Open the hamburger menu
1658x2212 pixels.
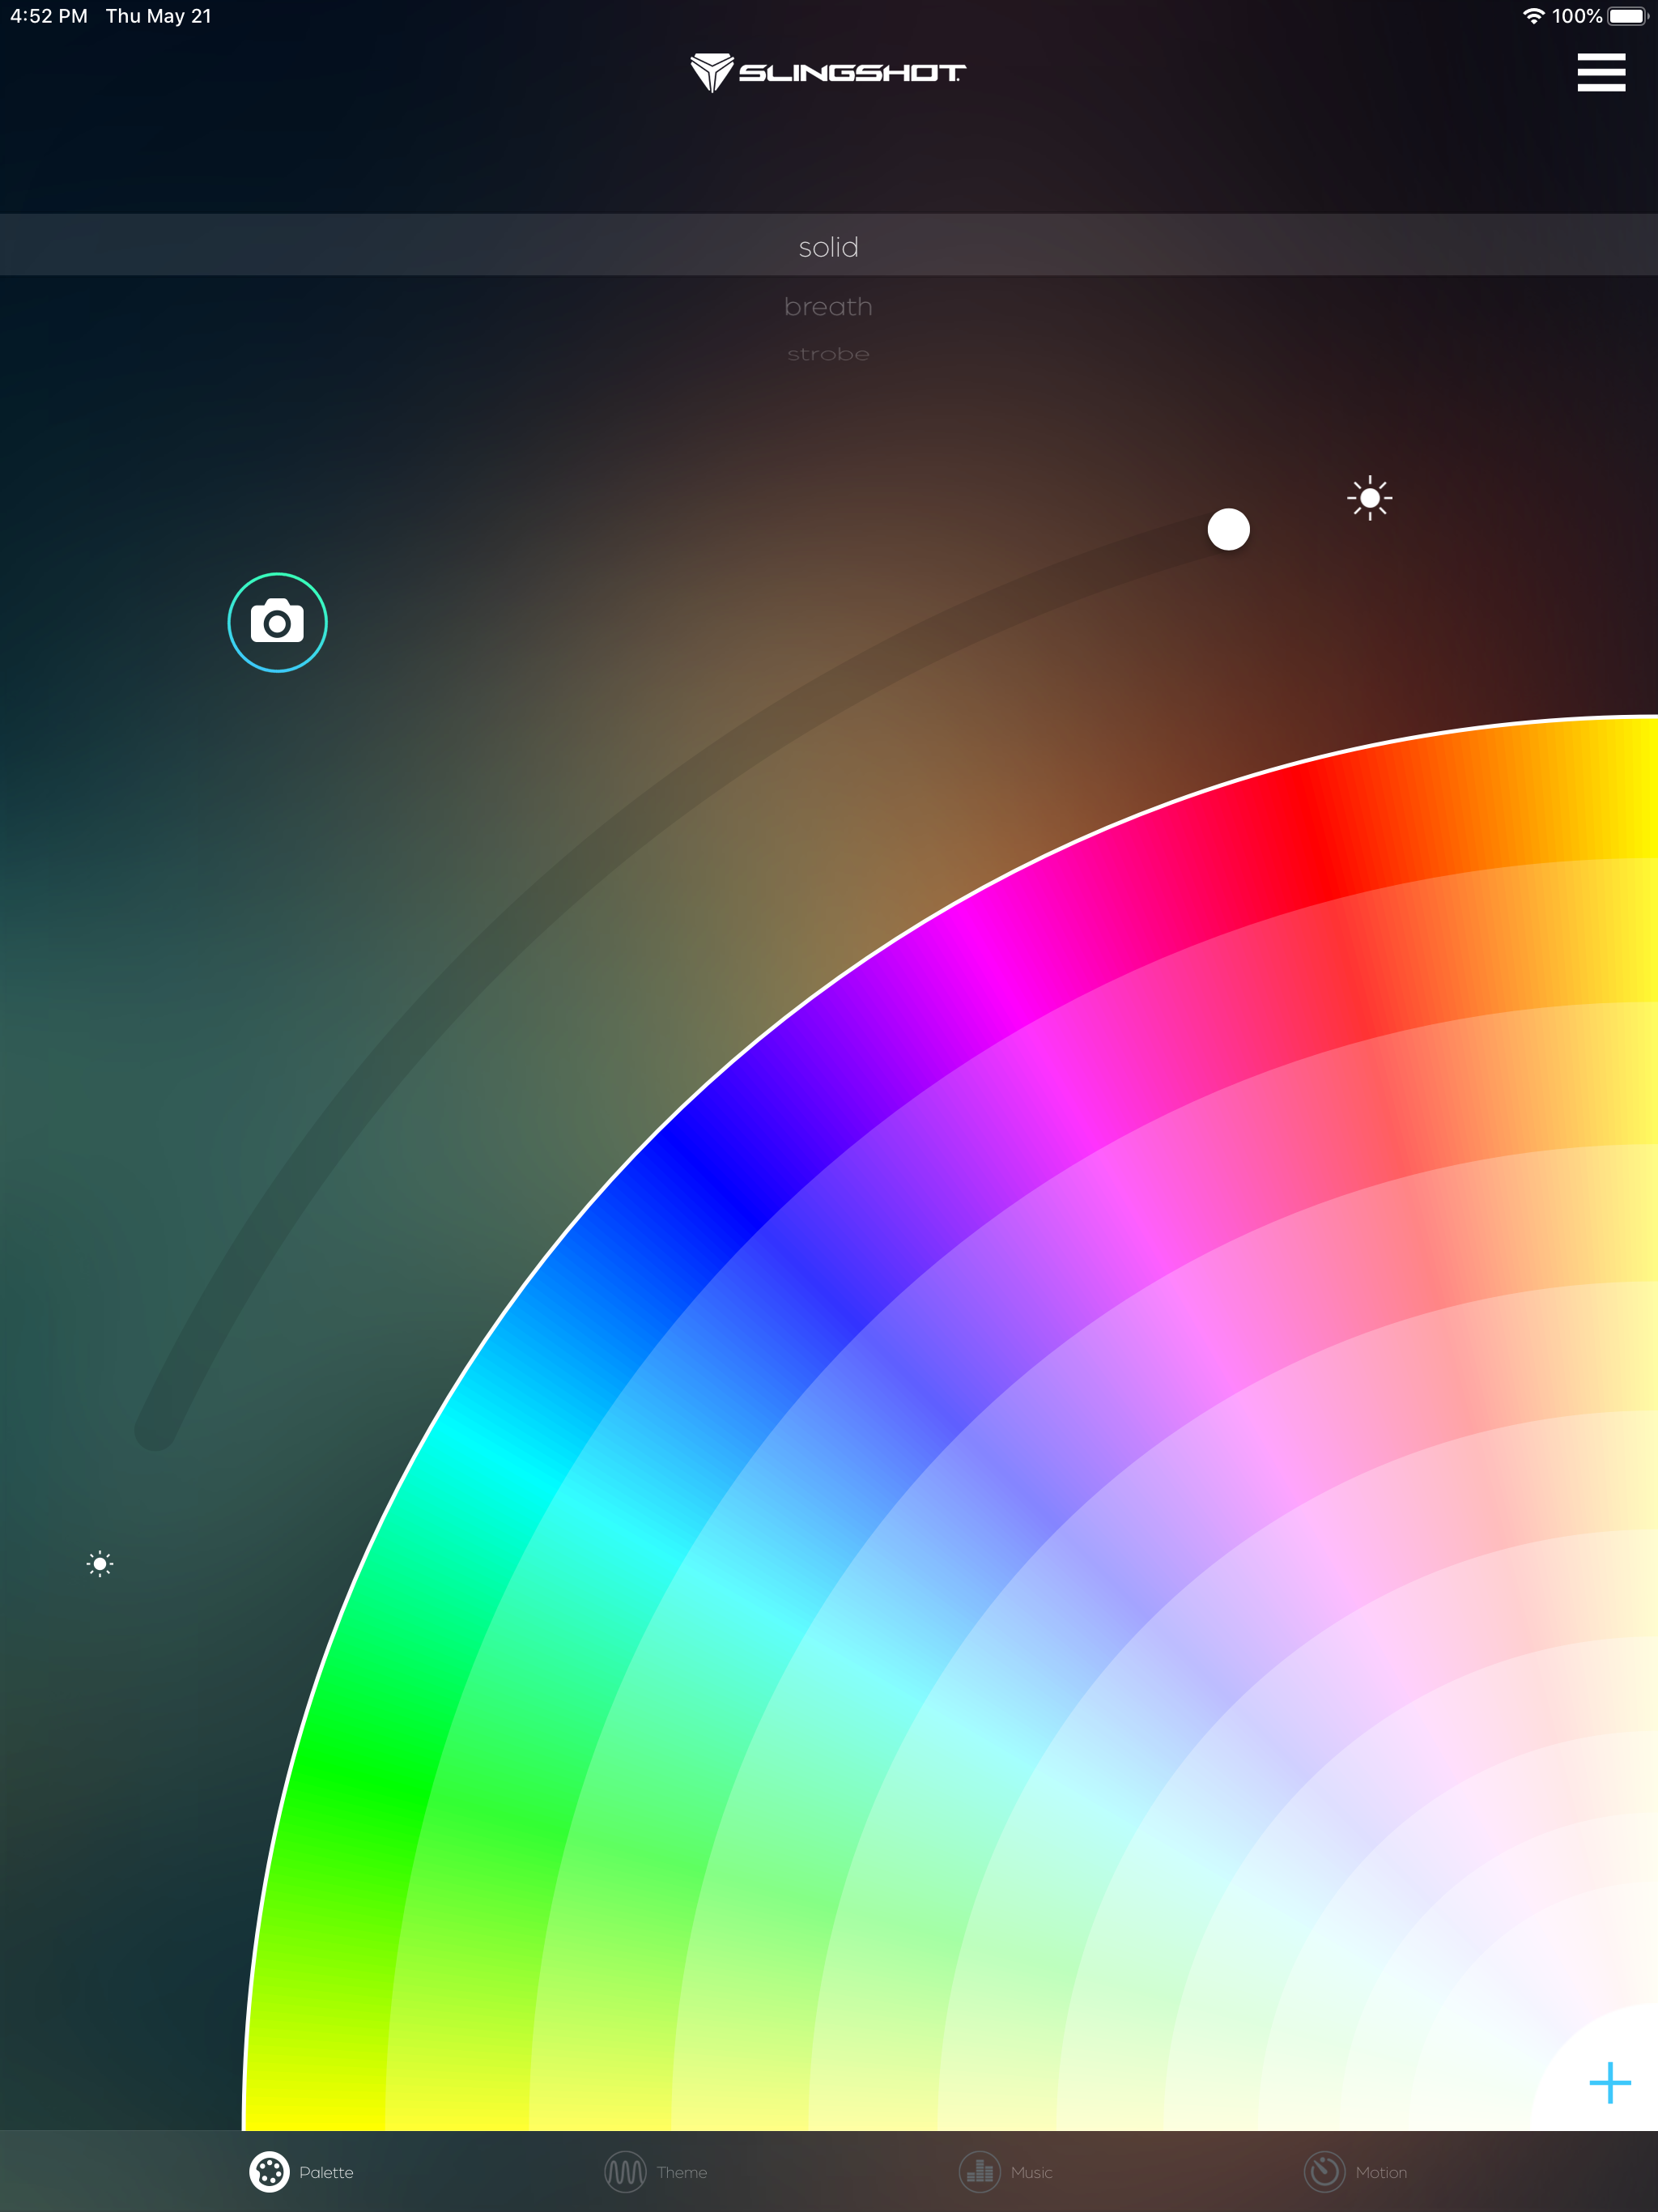(1600, 73)
